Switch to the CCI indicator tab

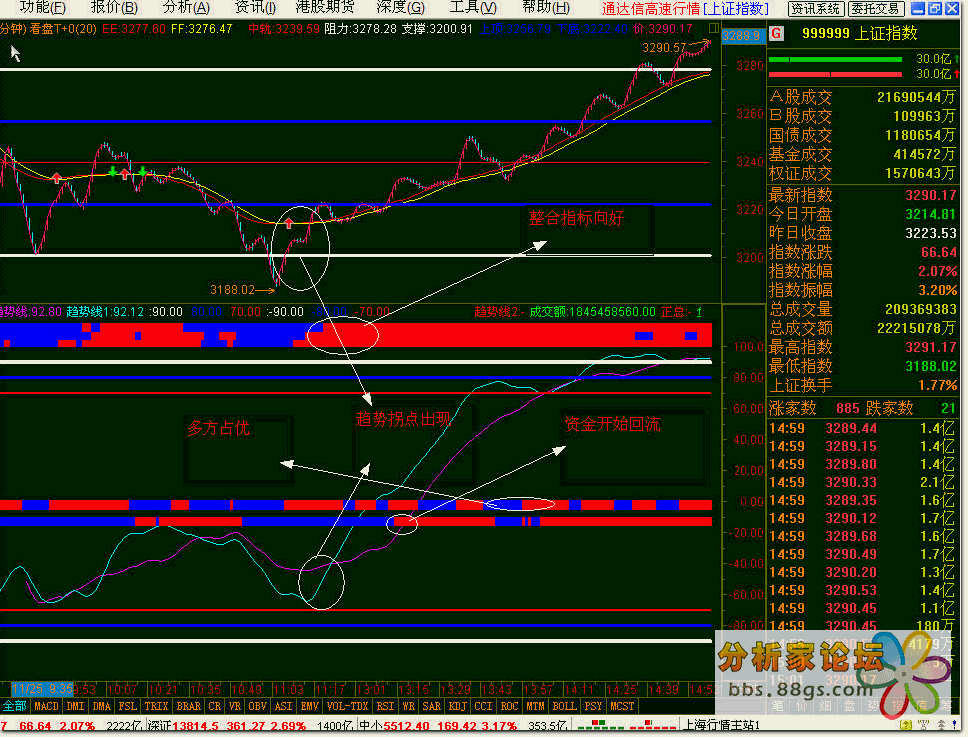pyautogui.click(x=483, y=706)
